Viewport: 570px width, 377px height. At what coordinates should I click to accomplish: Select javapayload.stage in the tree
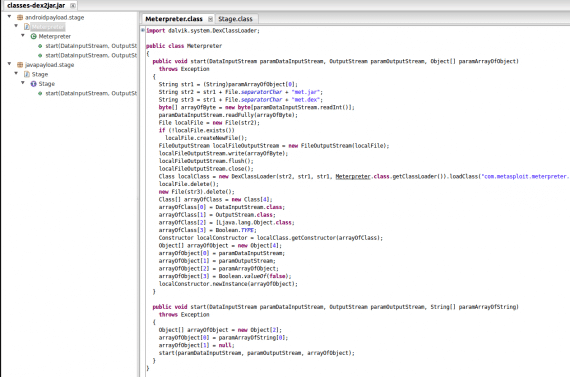49,65
